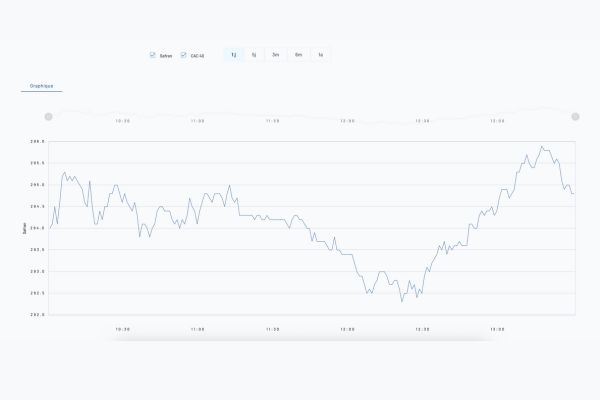Viewport: 600px width, 400px height.
Task: Toggle the CAC 40 checkbox
Action: click(x=183, y=55)
